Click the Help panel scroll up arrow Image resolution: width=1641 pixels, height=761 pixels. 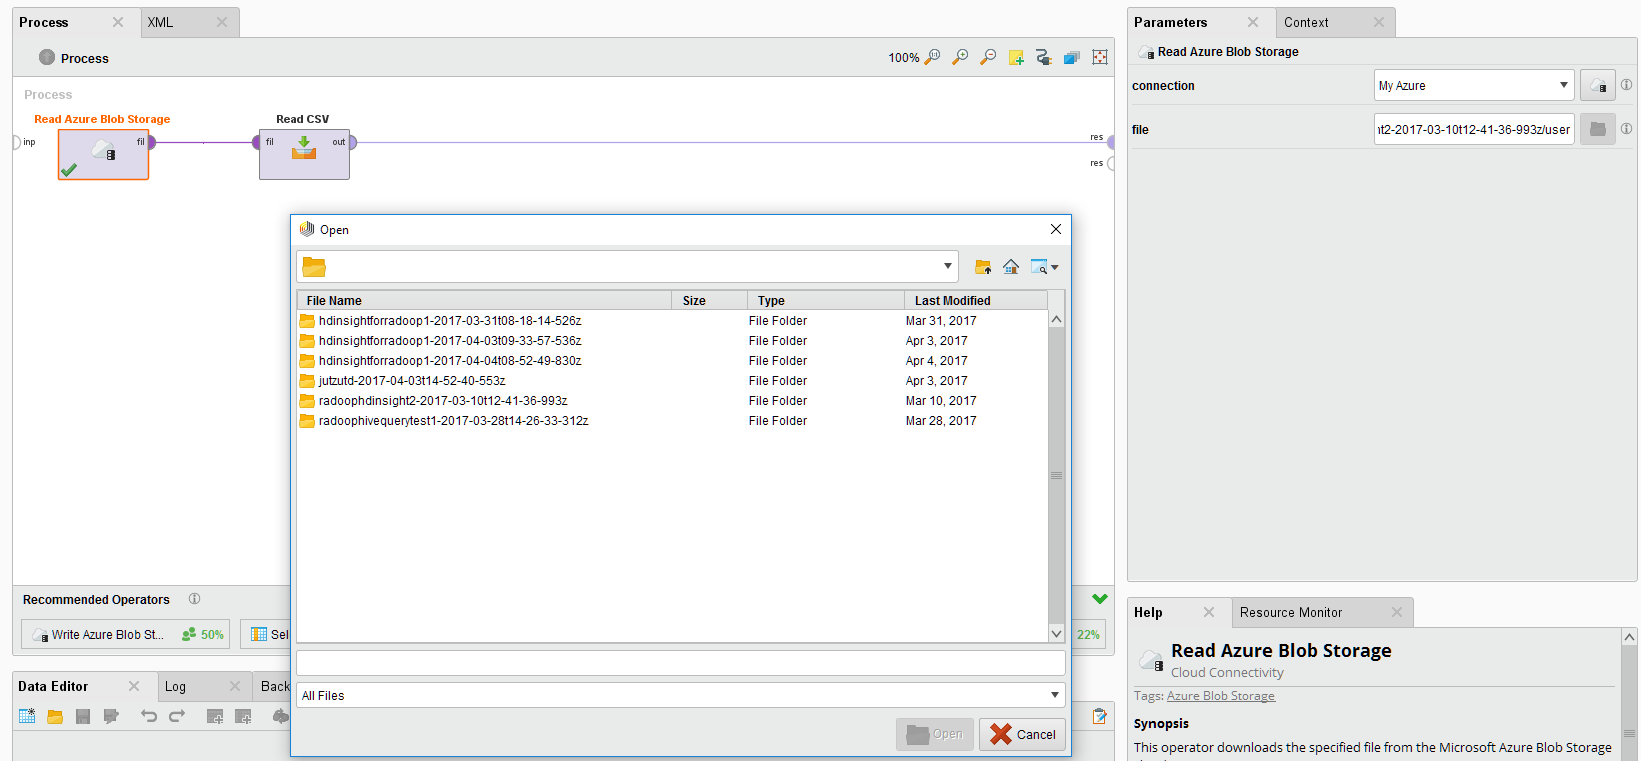coord(1629,636)
